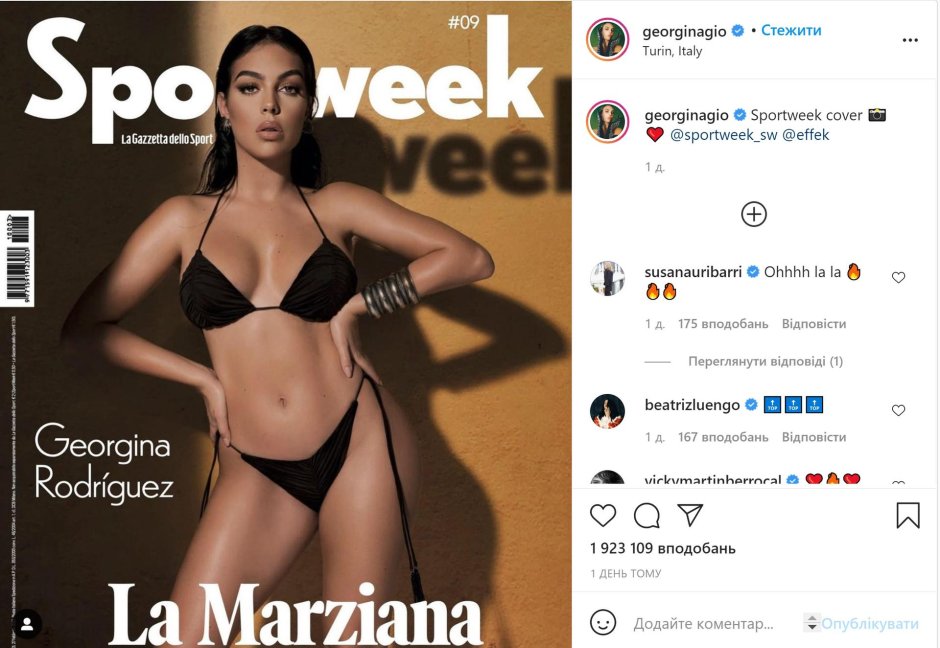Load more comments with plus circle

pos(754,214)
